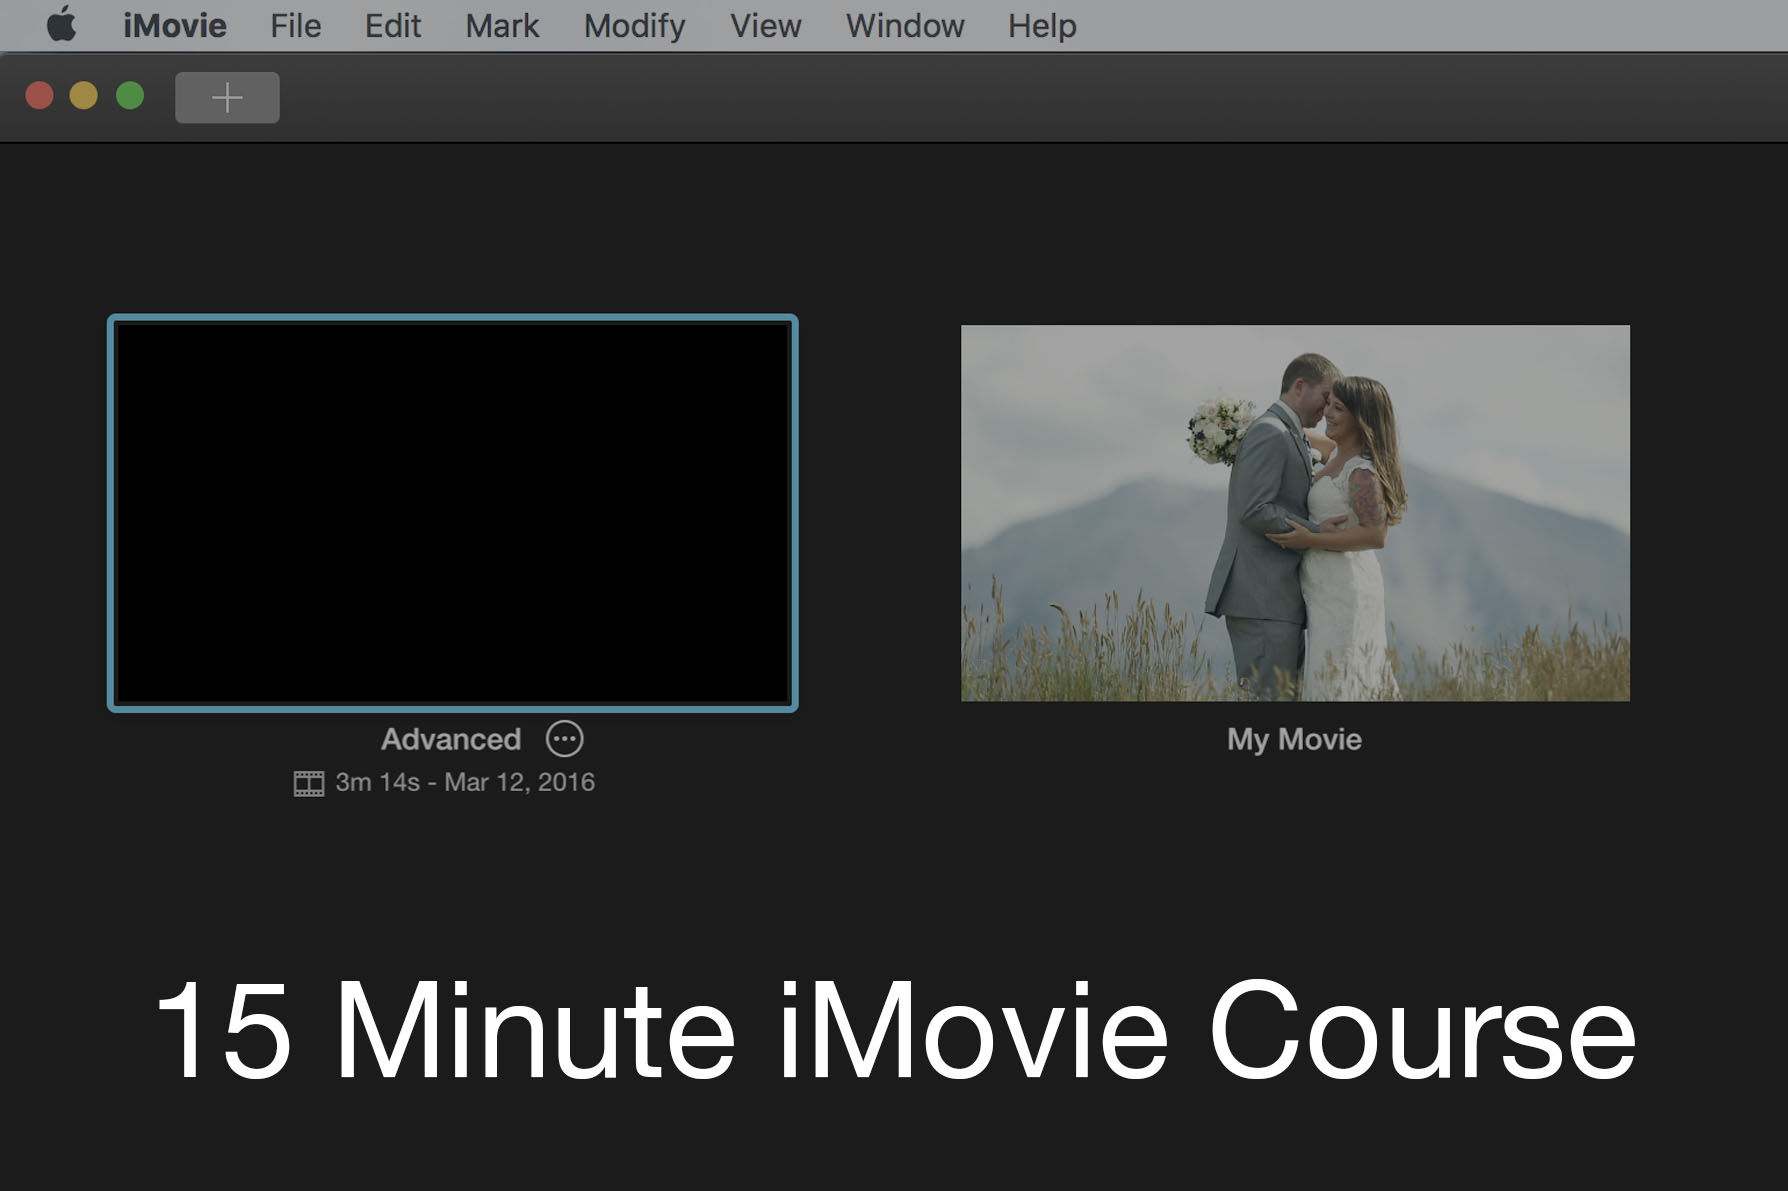Viewport: 1788px width, 1191px height.
Task: Click the My Movie project title
Action: pyautogui.click(x=1294, y=739)
